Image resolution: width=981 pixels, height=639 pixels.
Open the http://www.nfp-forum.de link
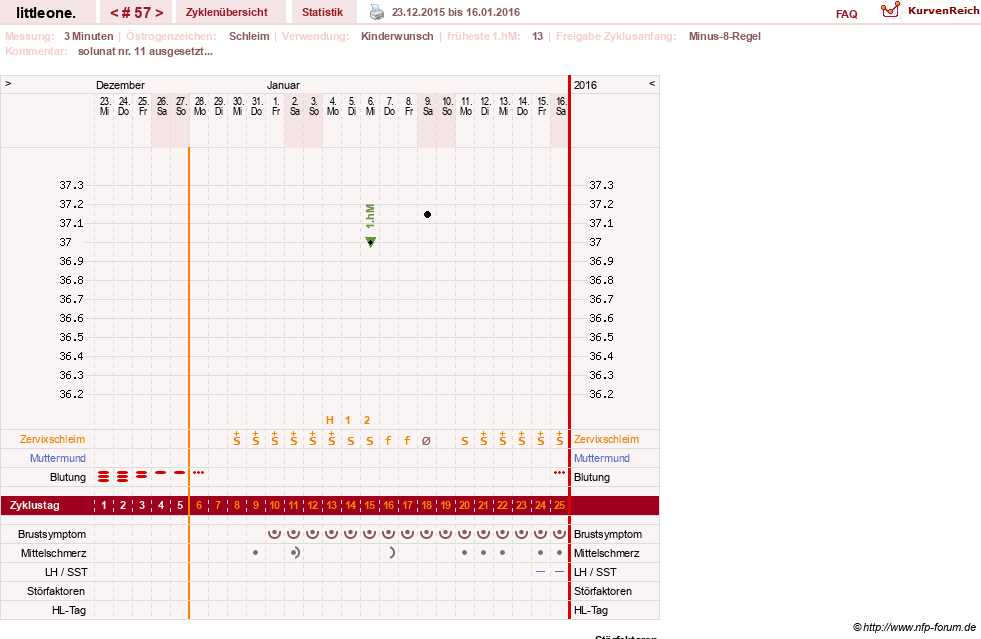920,627
